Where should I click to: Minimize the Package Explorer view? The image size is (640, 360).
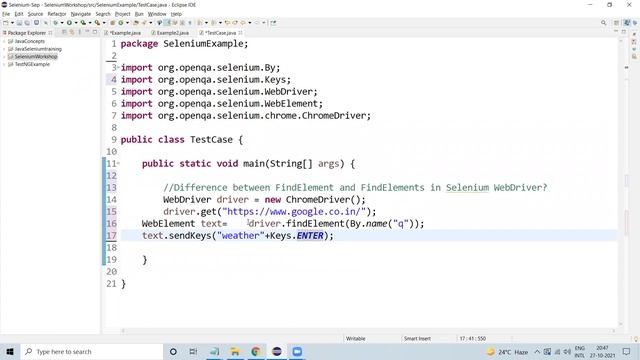coord(87,32)
